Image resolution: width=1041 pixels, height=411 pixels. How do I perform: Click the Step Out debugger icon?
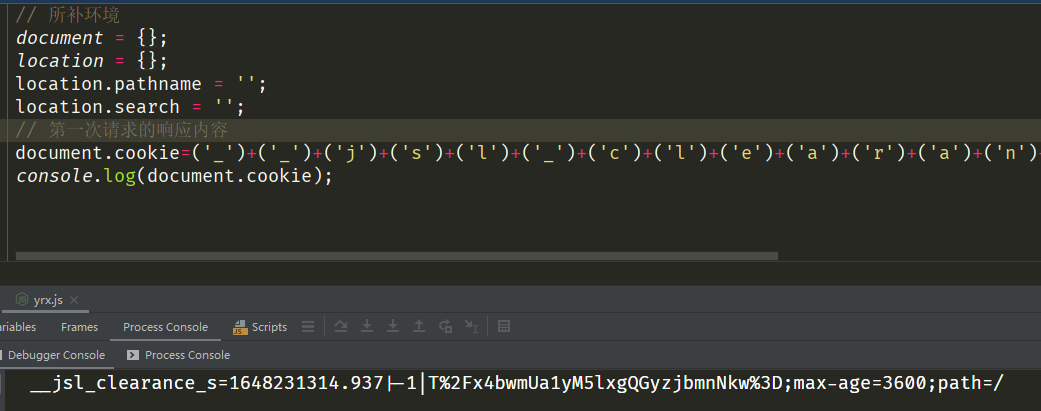[x=419, y=327]
